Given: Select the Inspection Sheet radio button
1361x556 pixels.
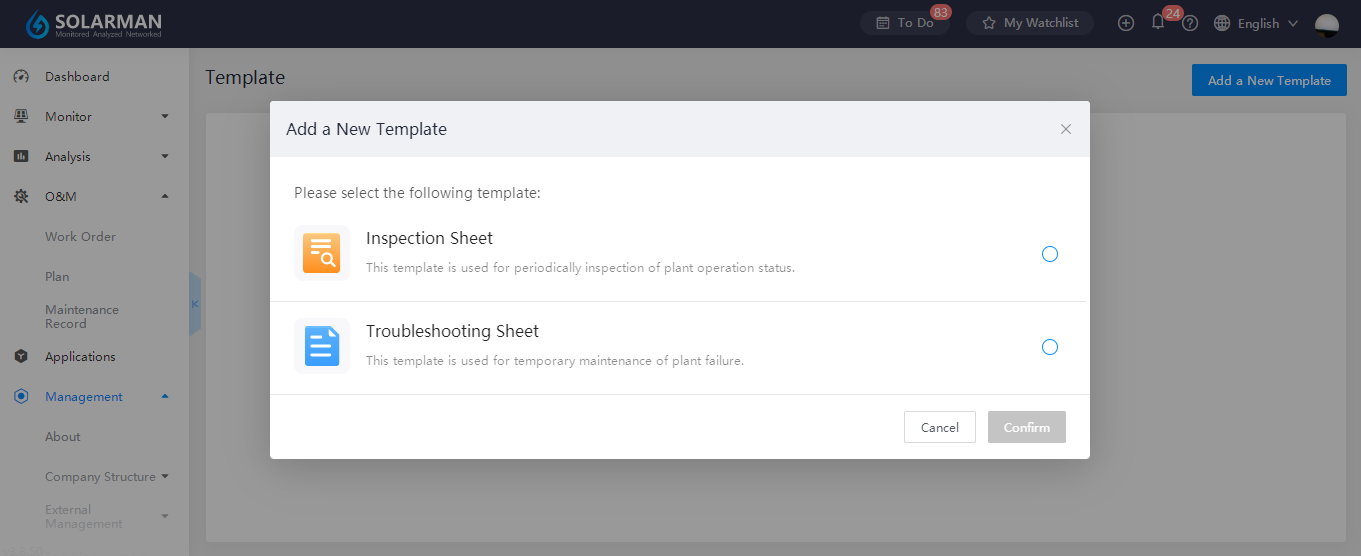Looking at the screenshot, I should pos(1050,254).
